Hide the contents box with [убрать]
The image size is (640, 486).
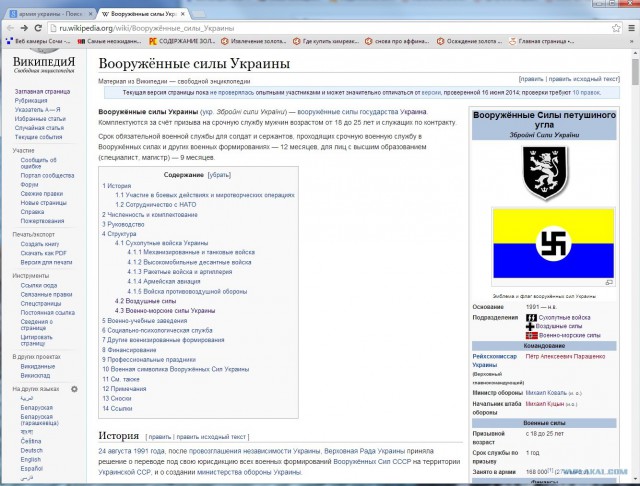pos(219,175)
